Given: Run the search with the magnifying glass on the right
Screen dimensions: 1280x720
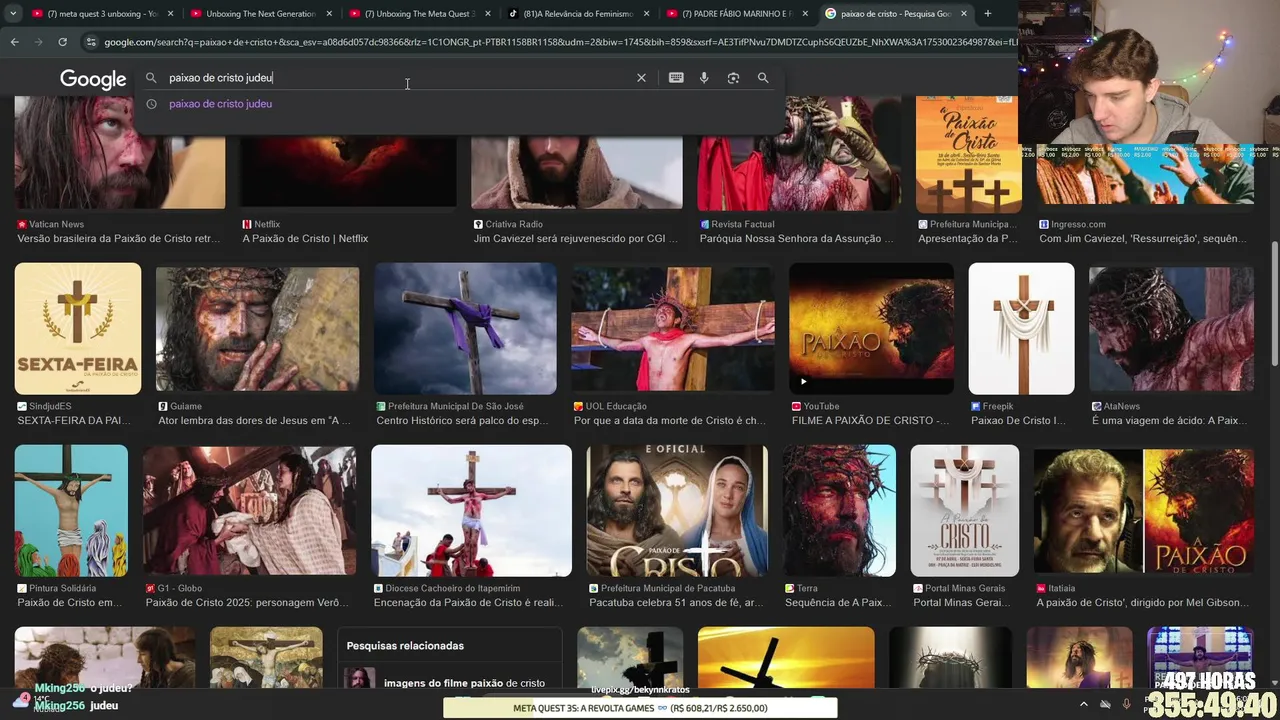Looking at the screenshot, I should tap(763, 78).
